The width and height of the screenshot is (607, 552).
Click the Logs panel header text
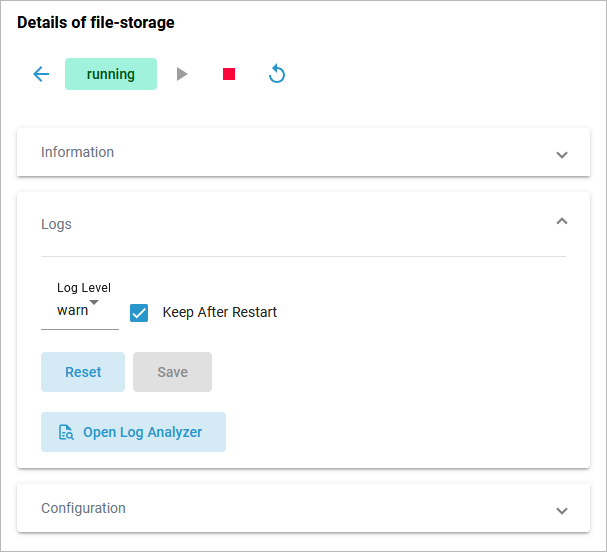(x=56, y=224)
